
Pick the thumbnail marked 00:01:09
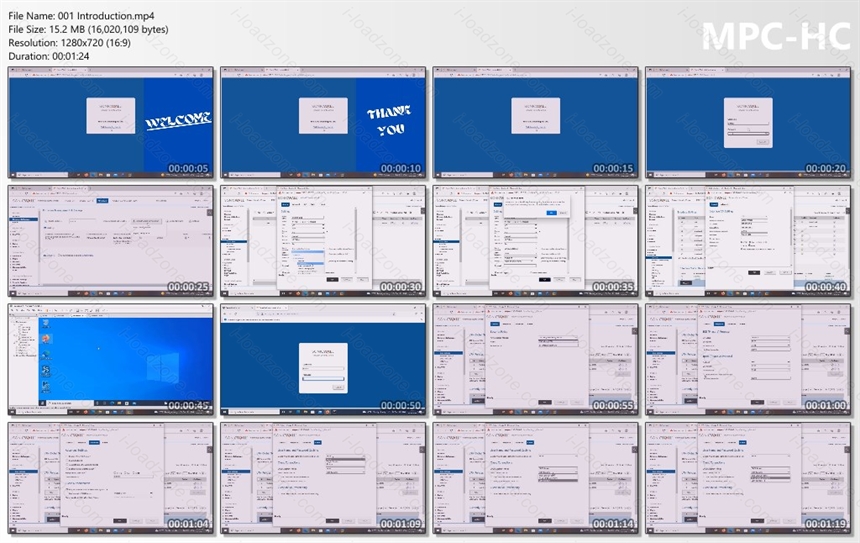tap(323, 478)
